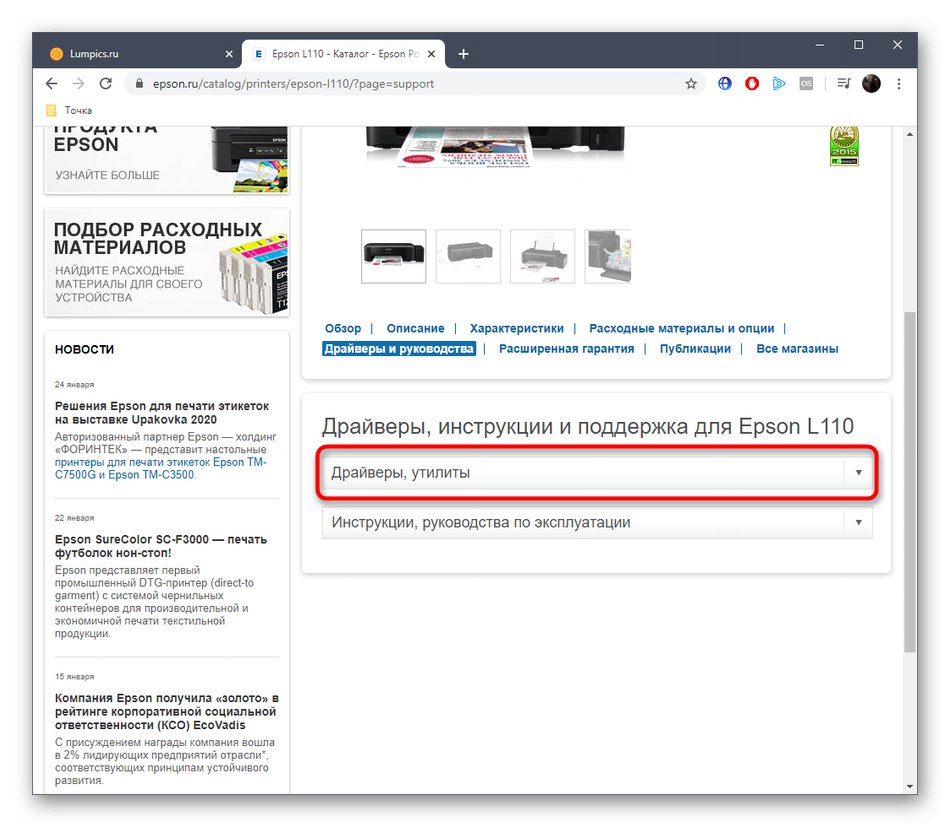Select the first printer thumbnail image
The image size is (950, 827).
pos(393,257)
